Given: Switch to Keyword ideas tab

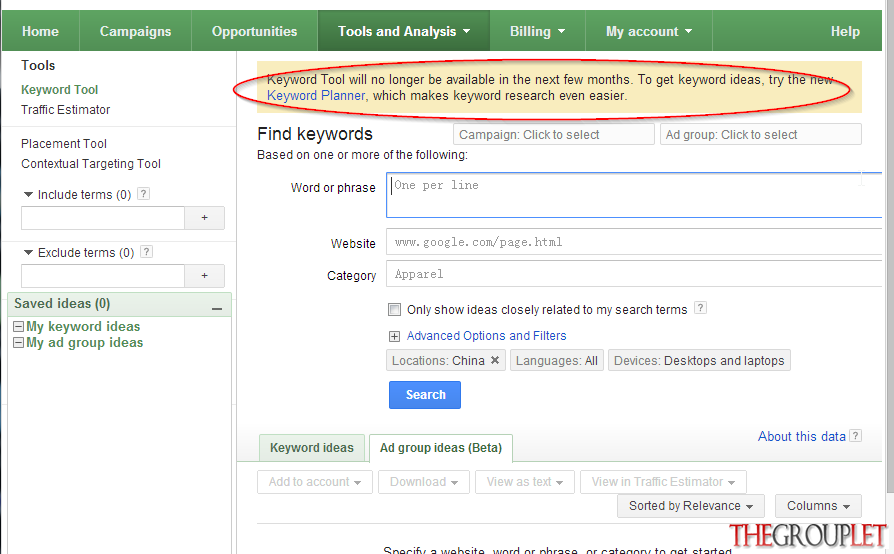Looking at the screenshot, I should [x=312, y=448].
